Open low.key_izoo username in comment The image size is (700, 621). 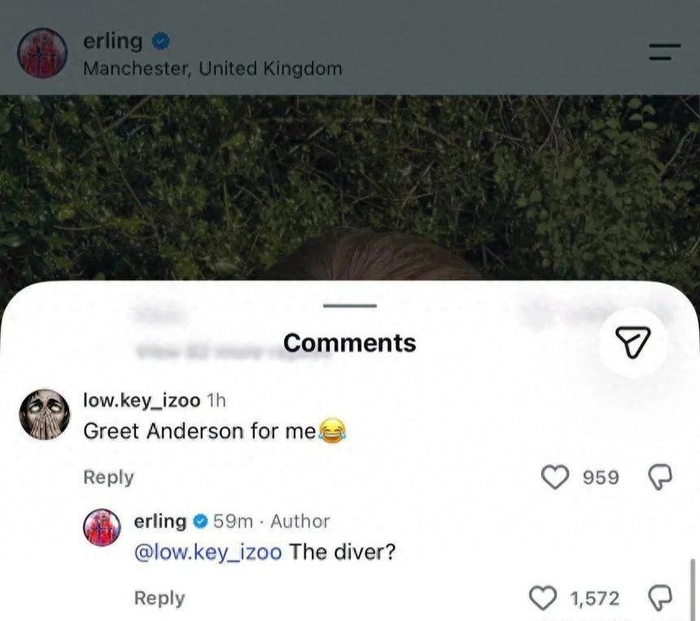[142, 400]
